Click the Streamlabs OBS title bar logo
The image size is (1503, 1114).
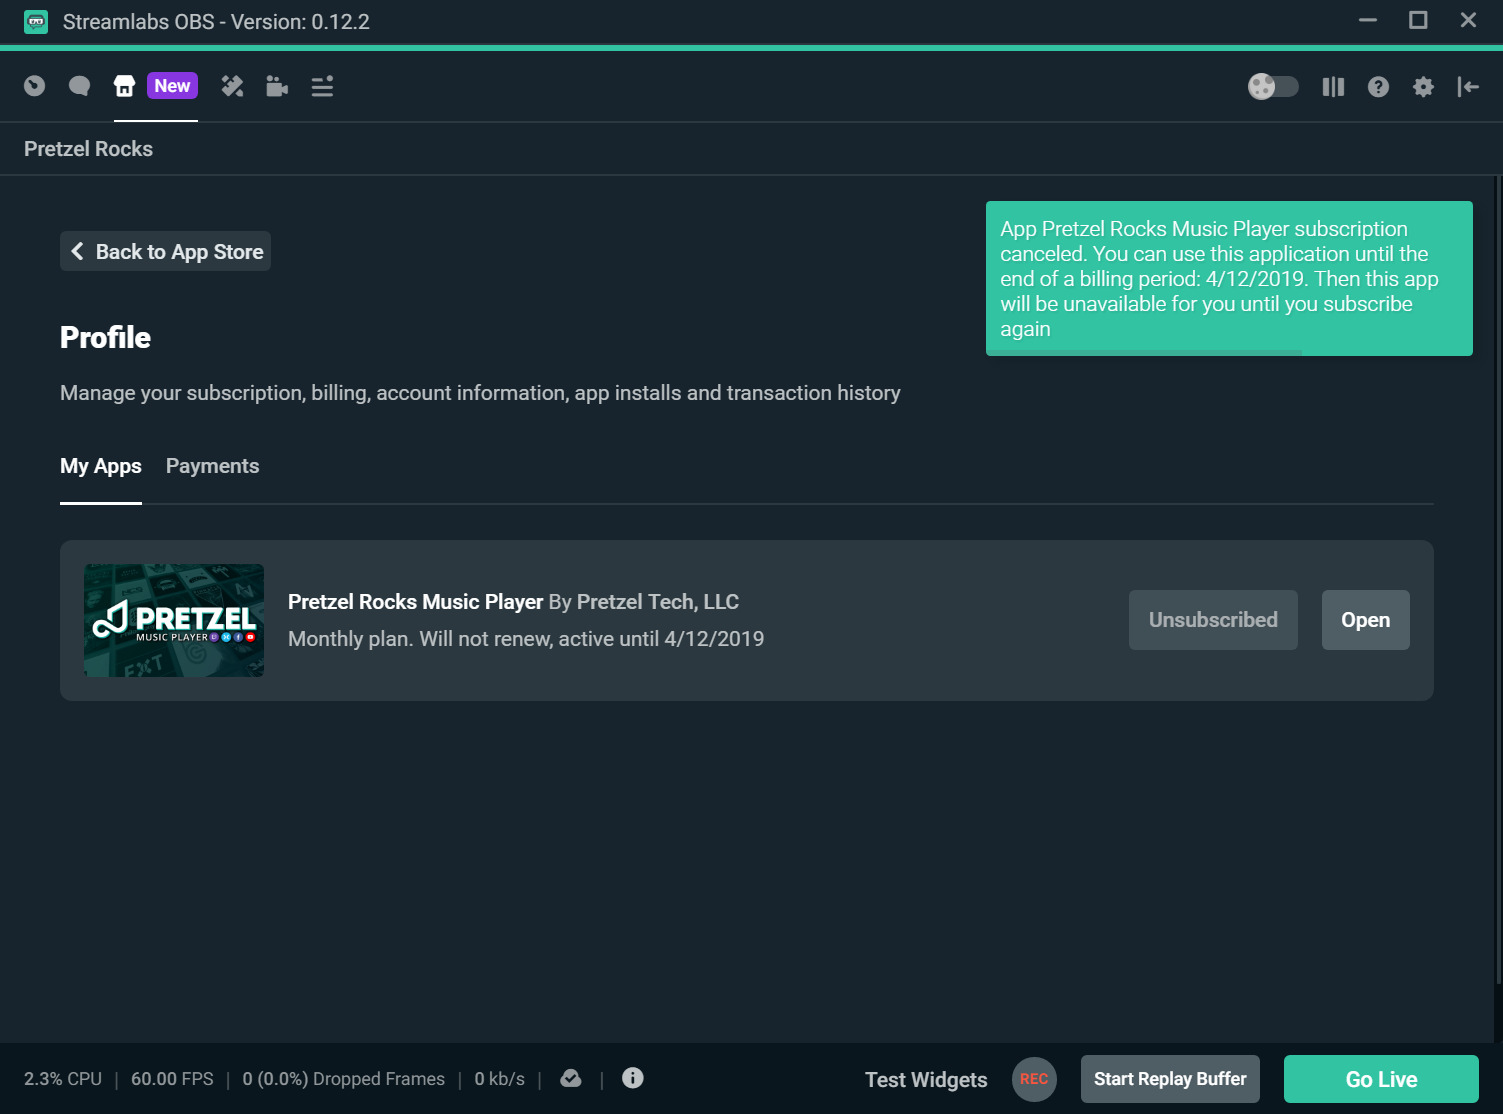(x=36, y=22)
